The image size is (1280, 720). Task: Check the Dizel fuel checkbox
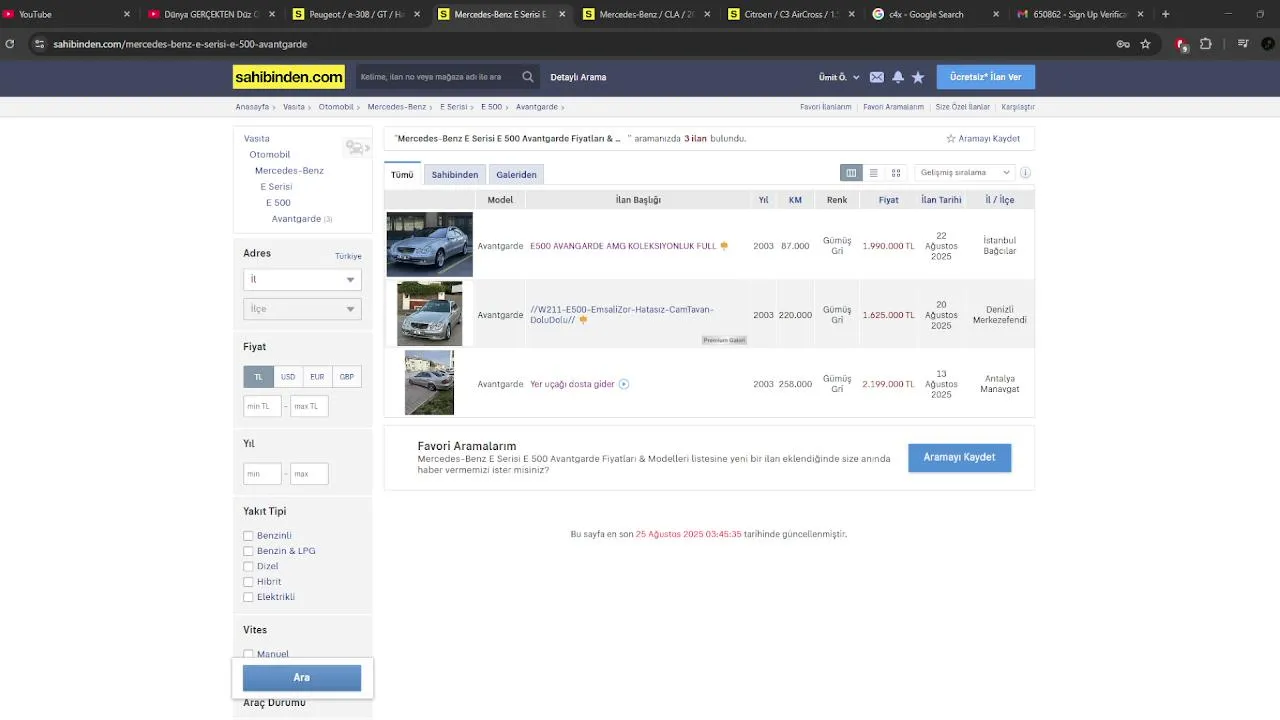click(x=248, y=566)
